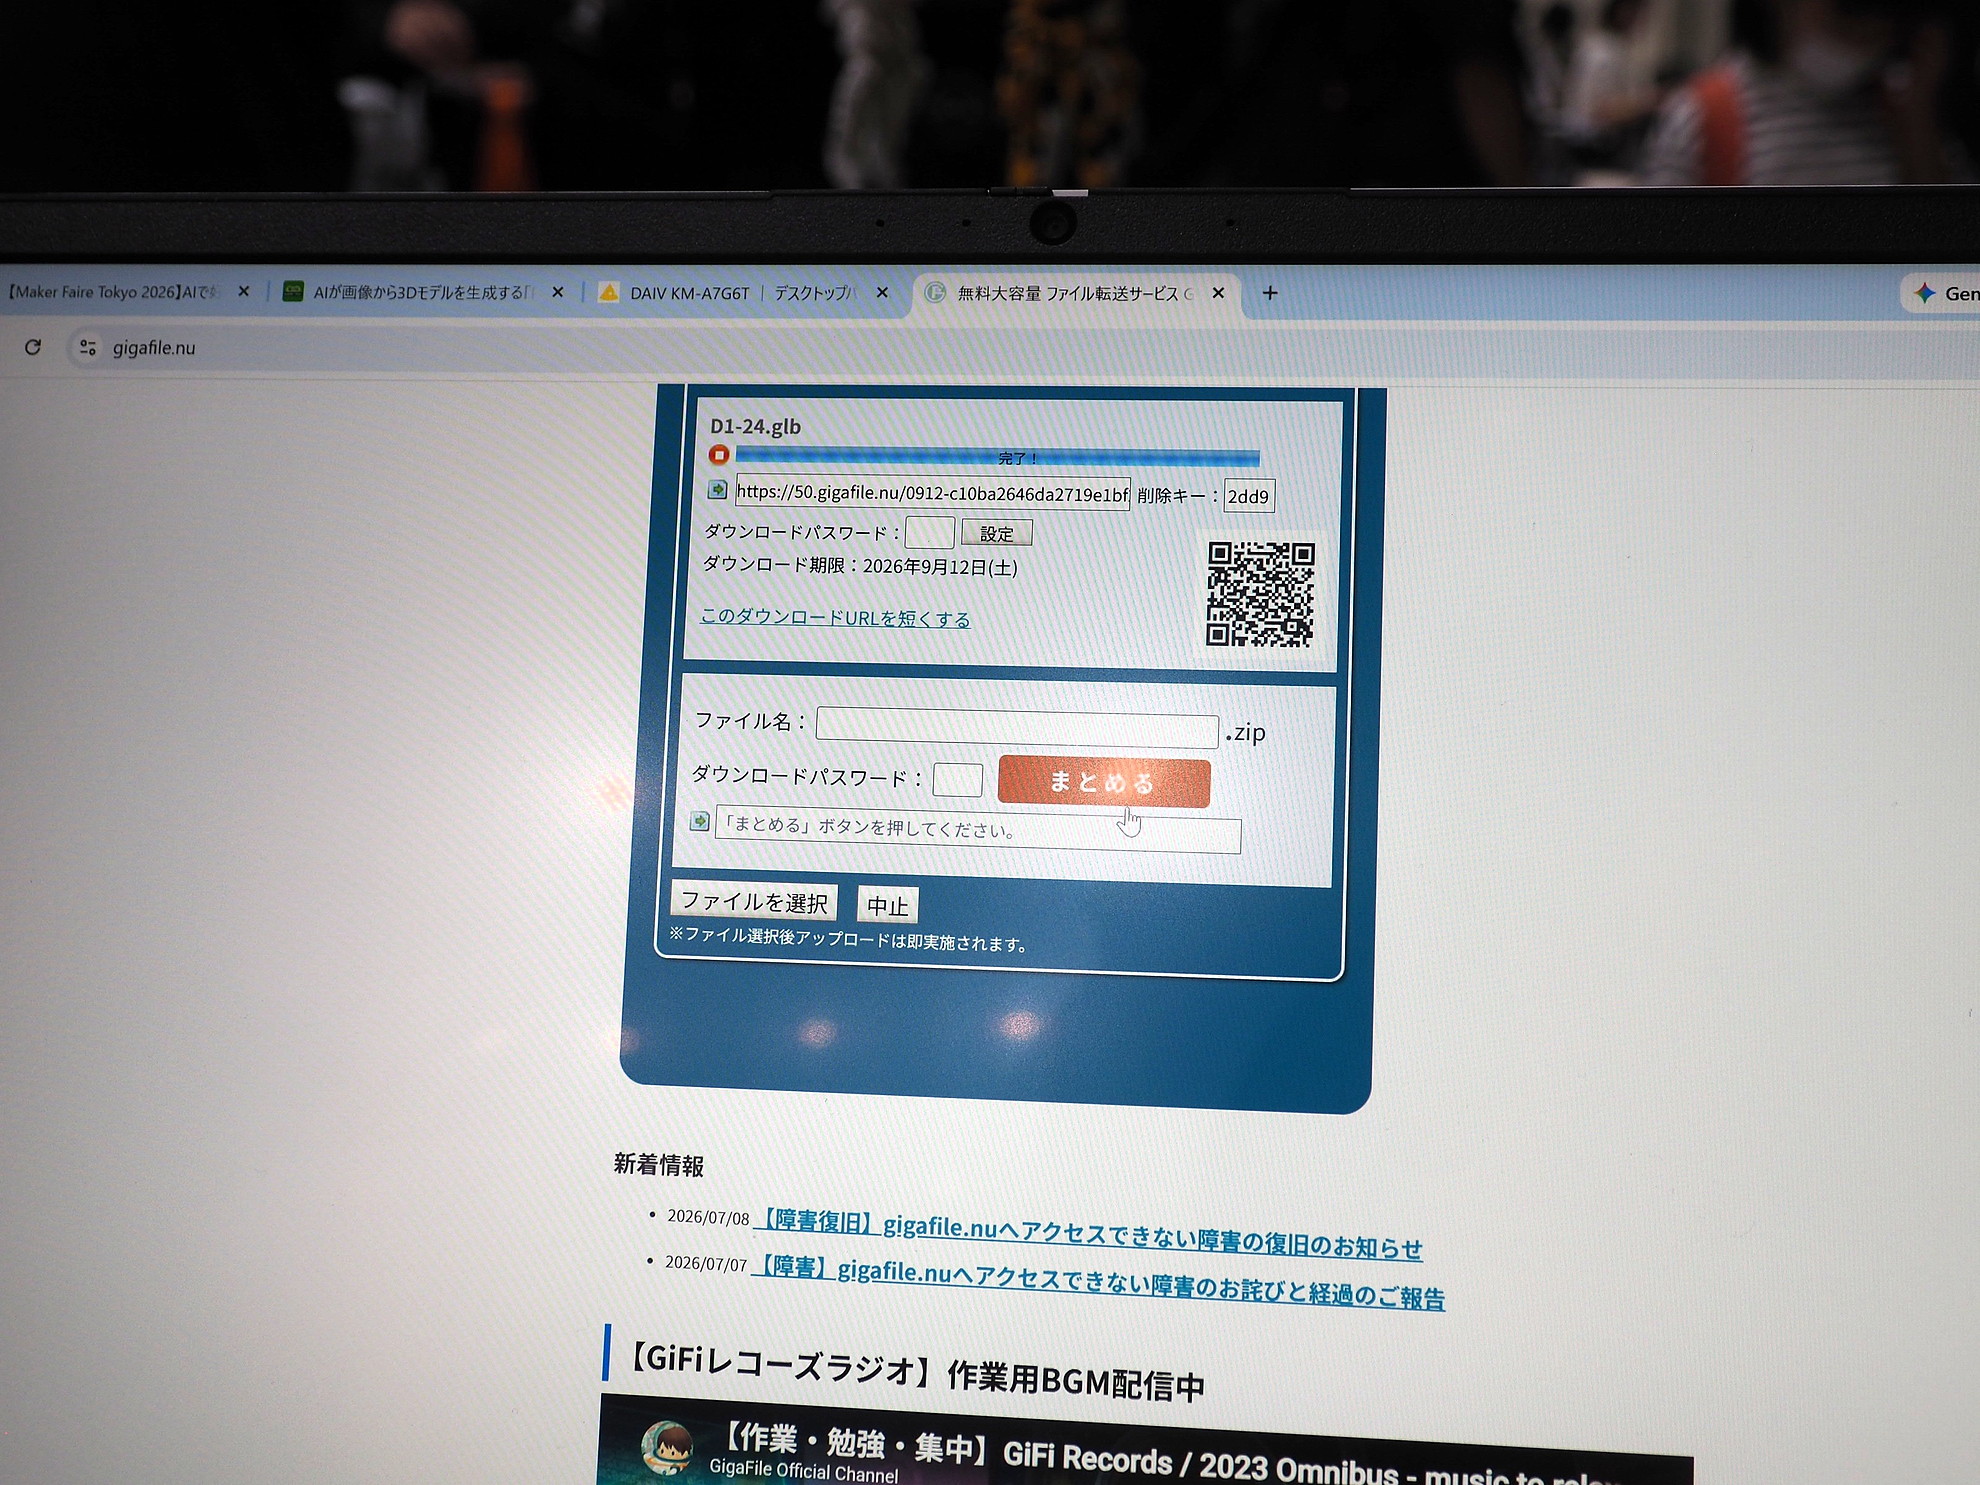The image size is (1980, 1485).
Task: Open the 2026/07/08 障害復旧 notice link
Action: (x=1088, y=1234)
